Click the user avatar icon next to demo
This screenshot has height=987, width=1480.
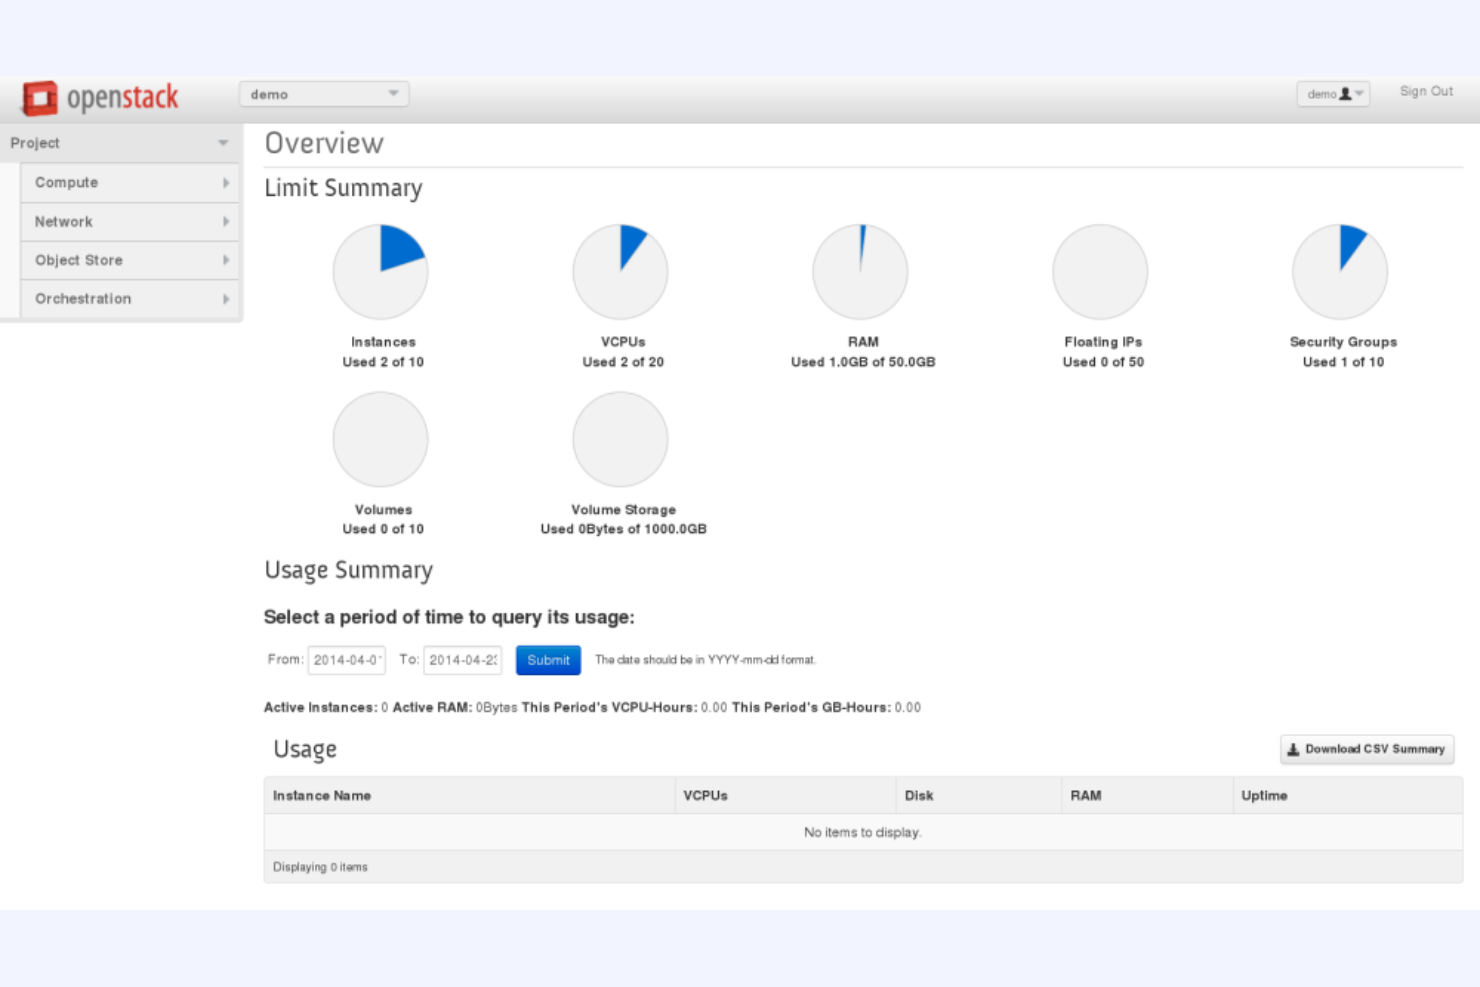tap(1345, 93)
